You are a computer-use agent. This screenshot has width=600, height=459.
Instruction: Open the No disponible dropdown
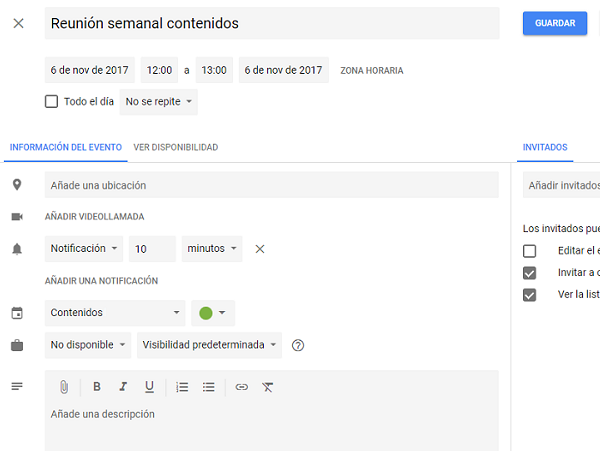(x=88, y=345)
